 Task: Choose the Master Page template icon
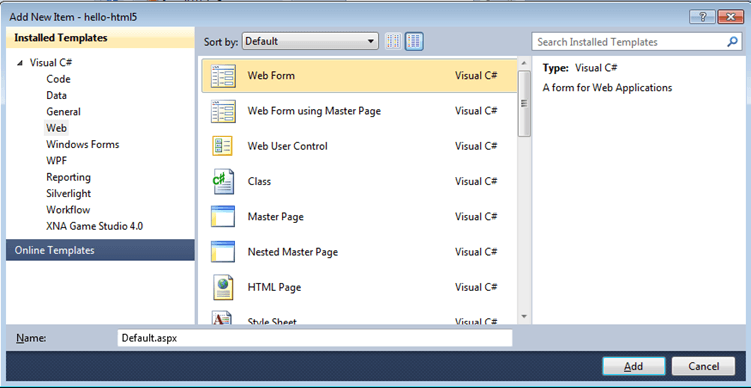[x=223, y=217]
